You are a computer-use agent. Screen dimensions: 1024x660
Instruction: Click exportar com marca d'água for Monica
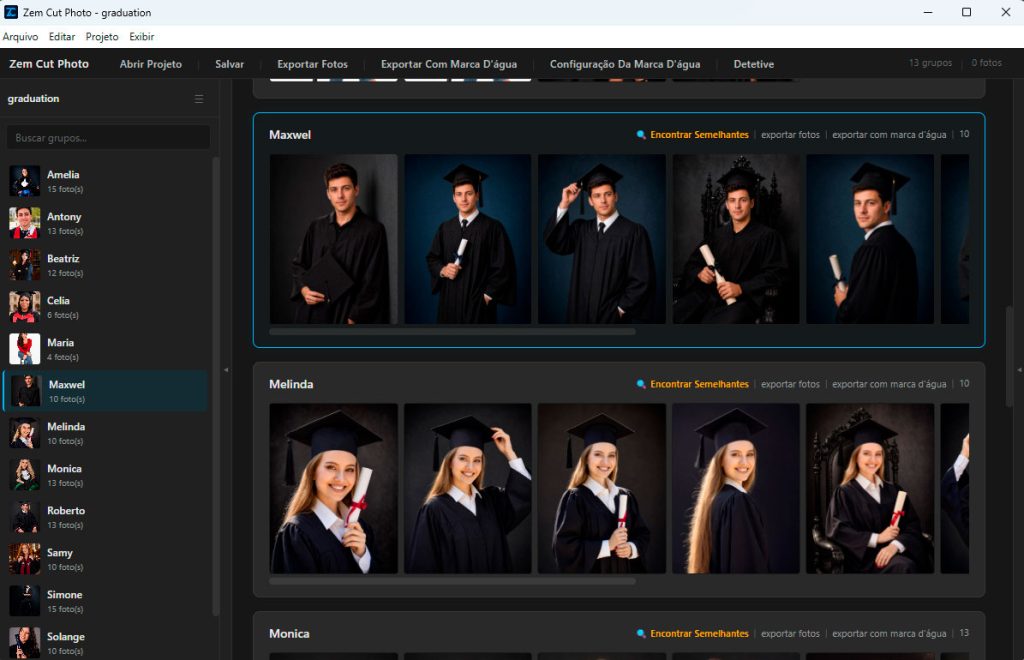point(889,633)
